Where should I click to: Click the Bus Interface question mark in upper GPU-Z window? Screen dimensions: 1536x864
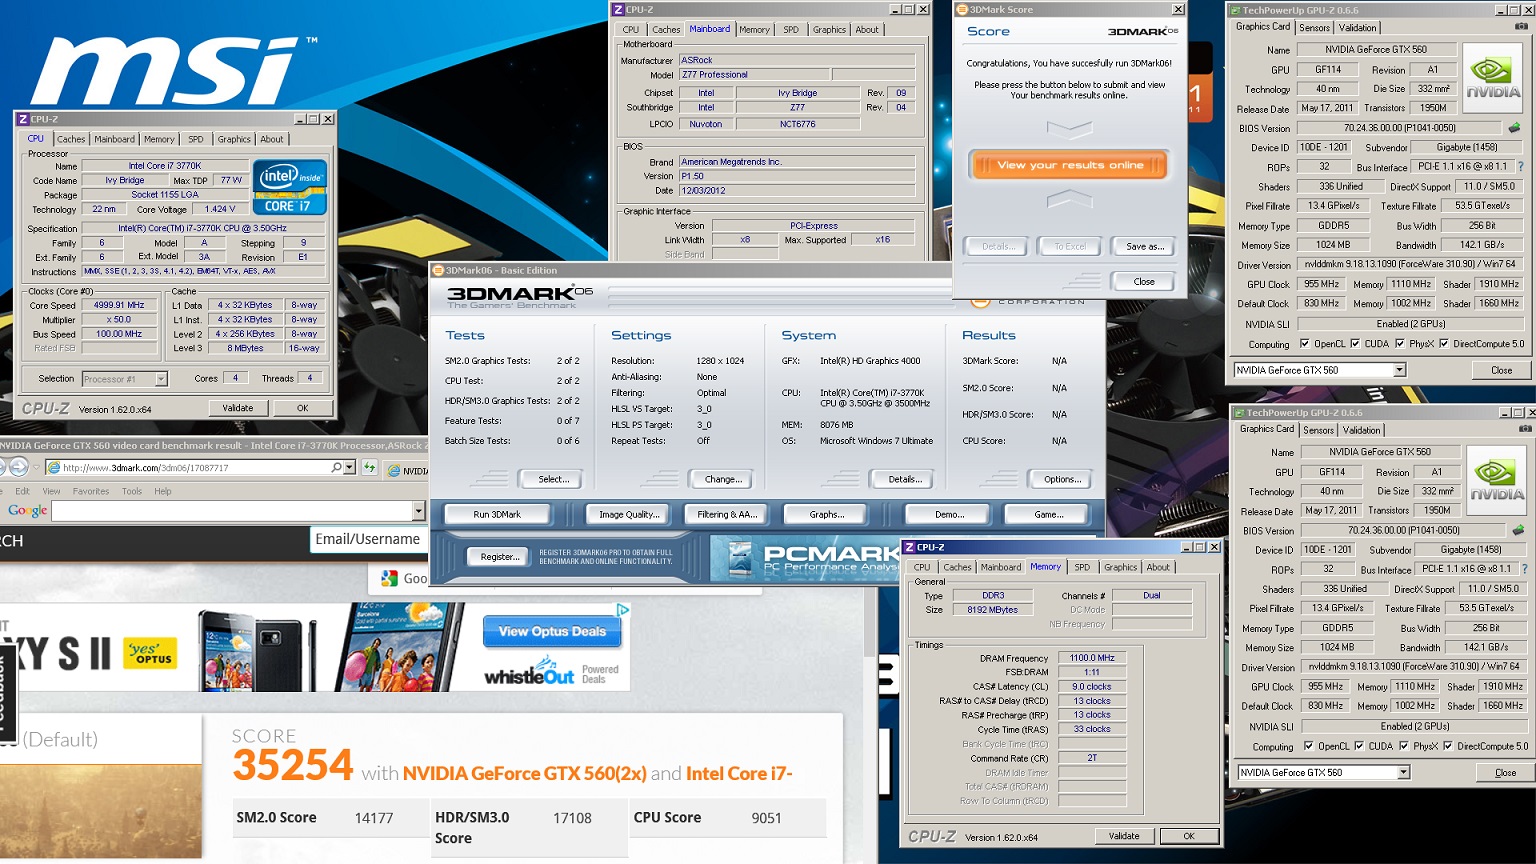click(x=1521, y=167)
